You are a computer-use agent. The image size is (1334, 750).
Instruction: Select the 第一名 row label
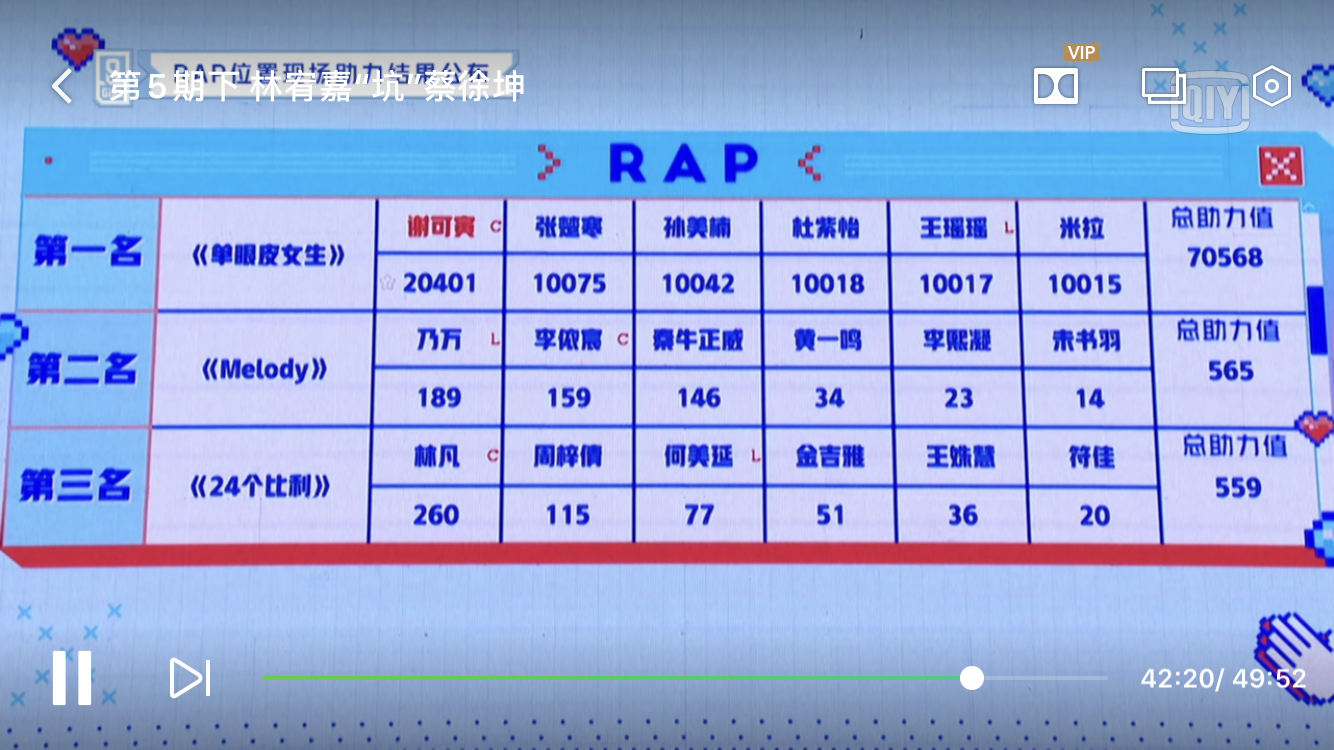coord(88,253)
